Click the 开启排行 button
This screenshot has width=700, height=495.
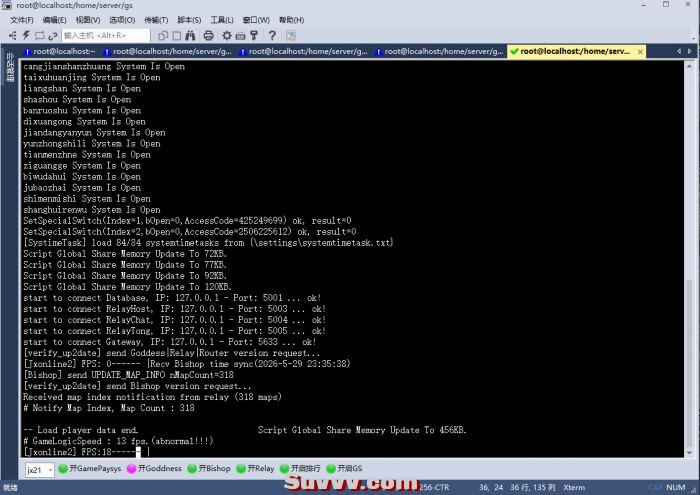pyautogui.click(x=300, y=468)
